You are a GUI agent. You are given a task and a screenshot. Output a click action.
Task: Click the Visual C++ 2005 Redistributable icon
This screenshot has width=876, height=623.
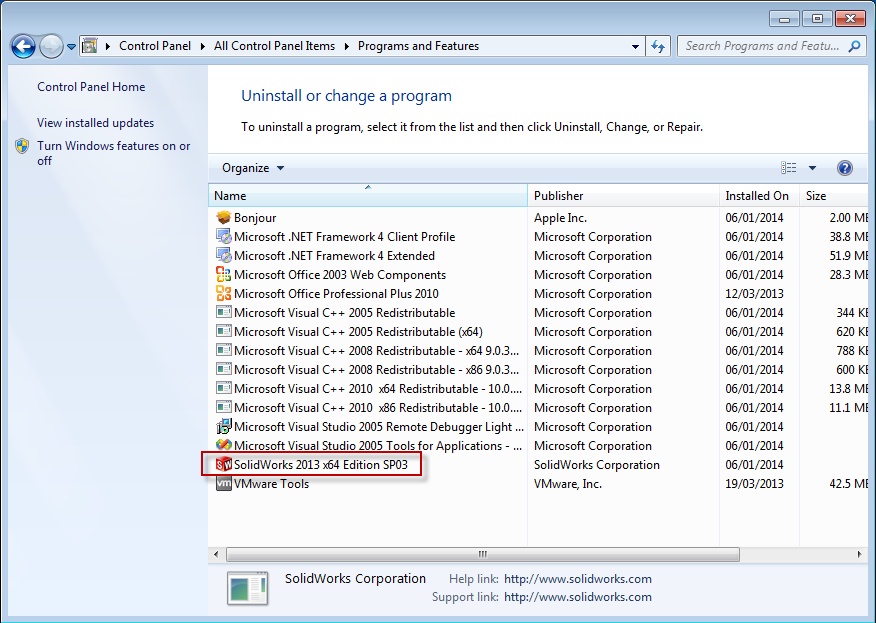[x=223, y=312]
